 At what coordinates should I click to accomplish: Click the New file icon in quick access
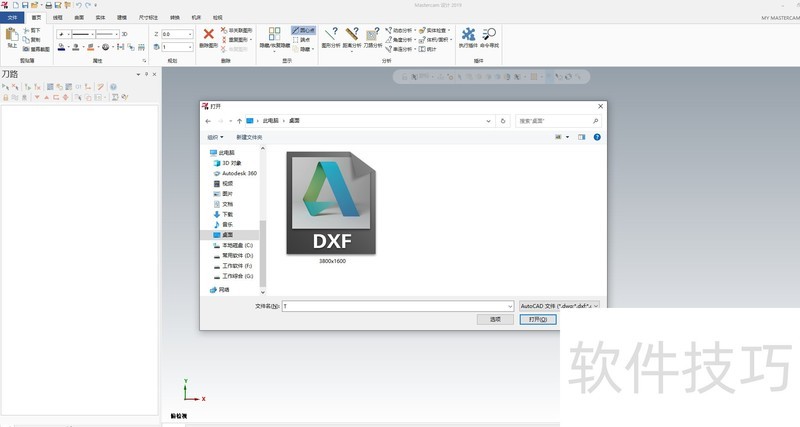click(x=16, y=5)
